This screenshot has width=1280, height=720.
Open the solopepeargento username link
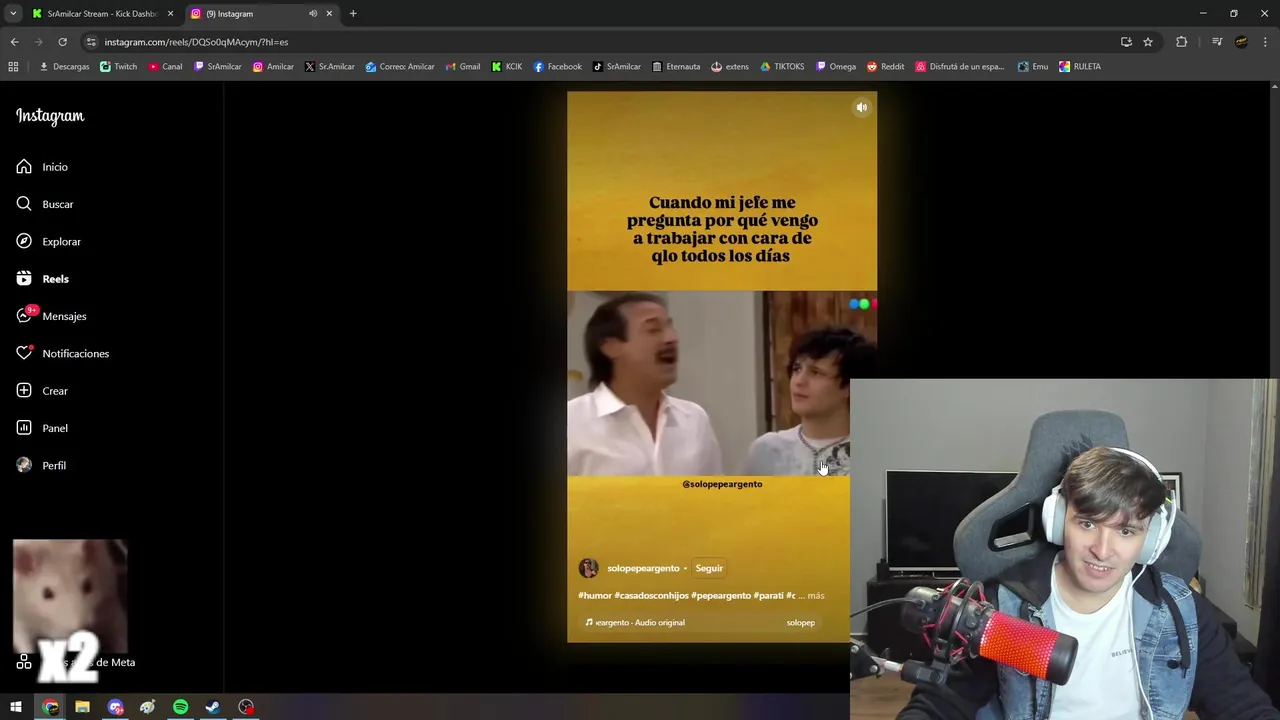pos(643,568)
